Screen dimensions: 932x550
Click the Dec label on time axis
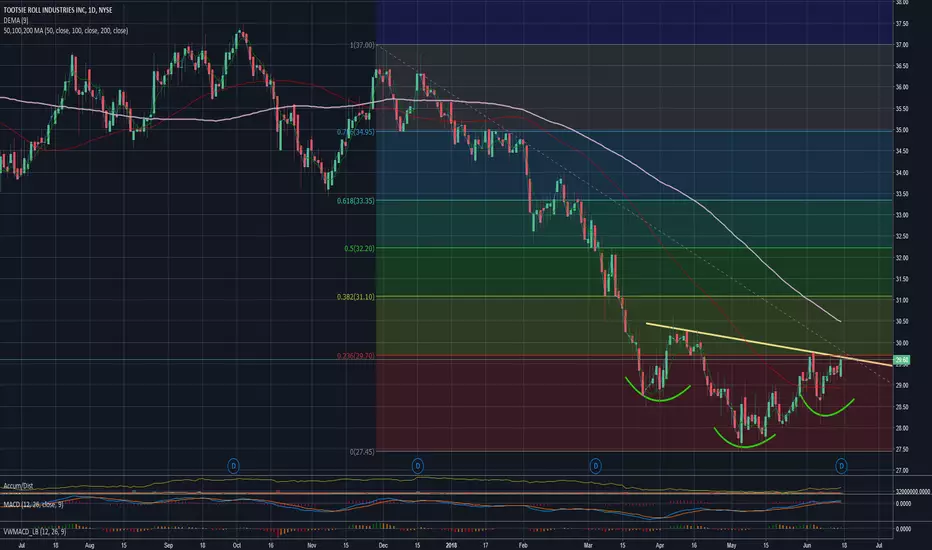pyautogui.click(x=383, y=545)
